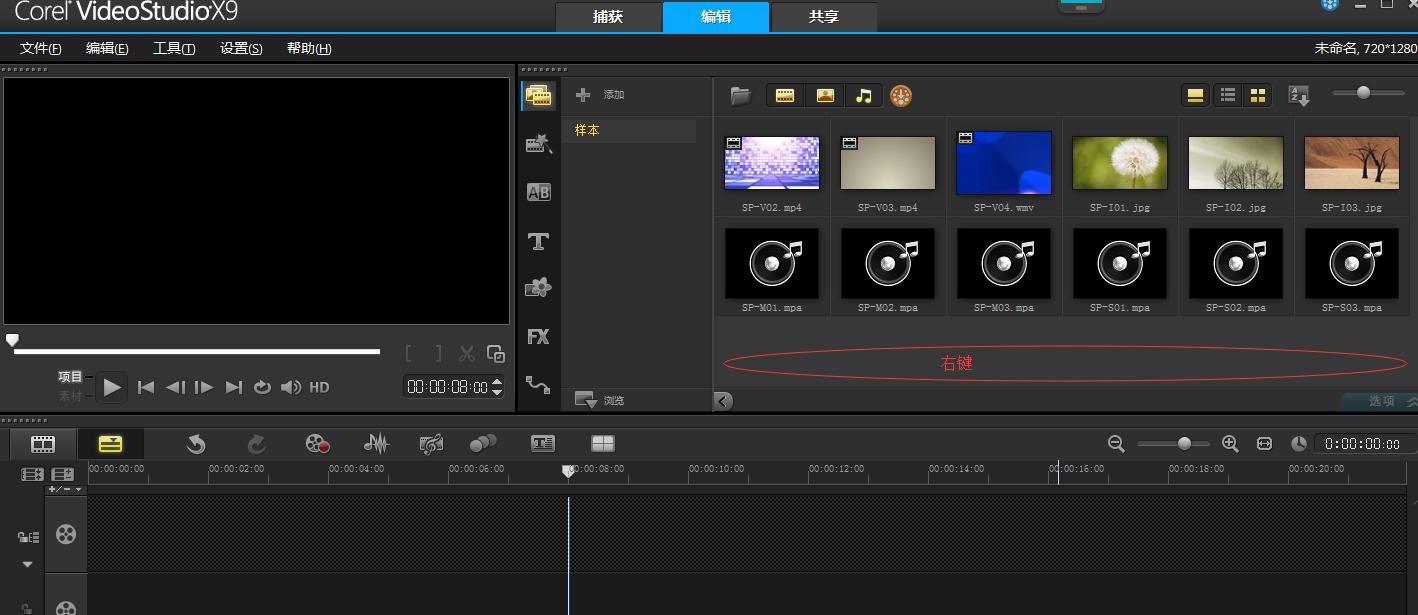Toggle video files display in library
The height and width of the screenshot is (615, 1418).
coord(785,96)
